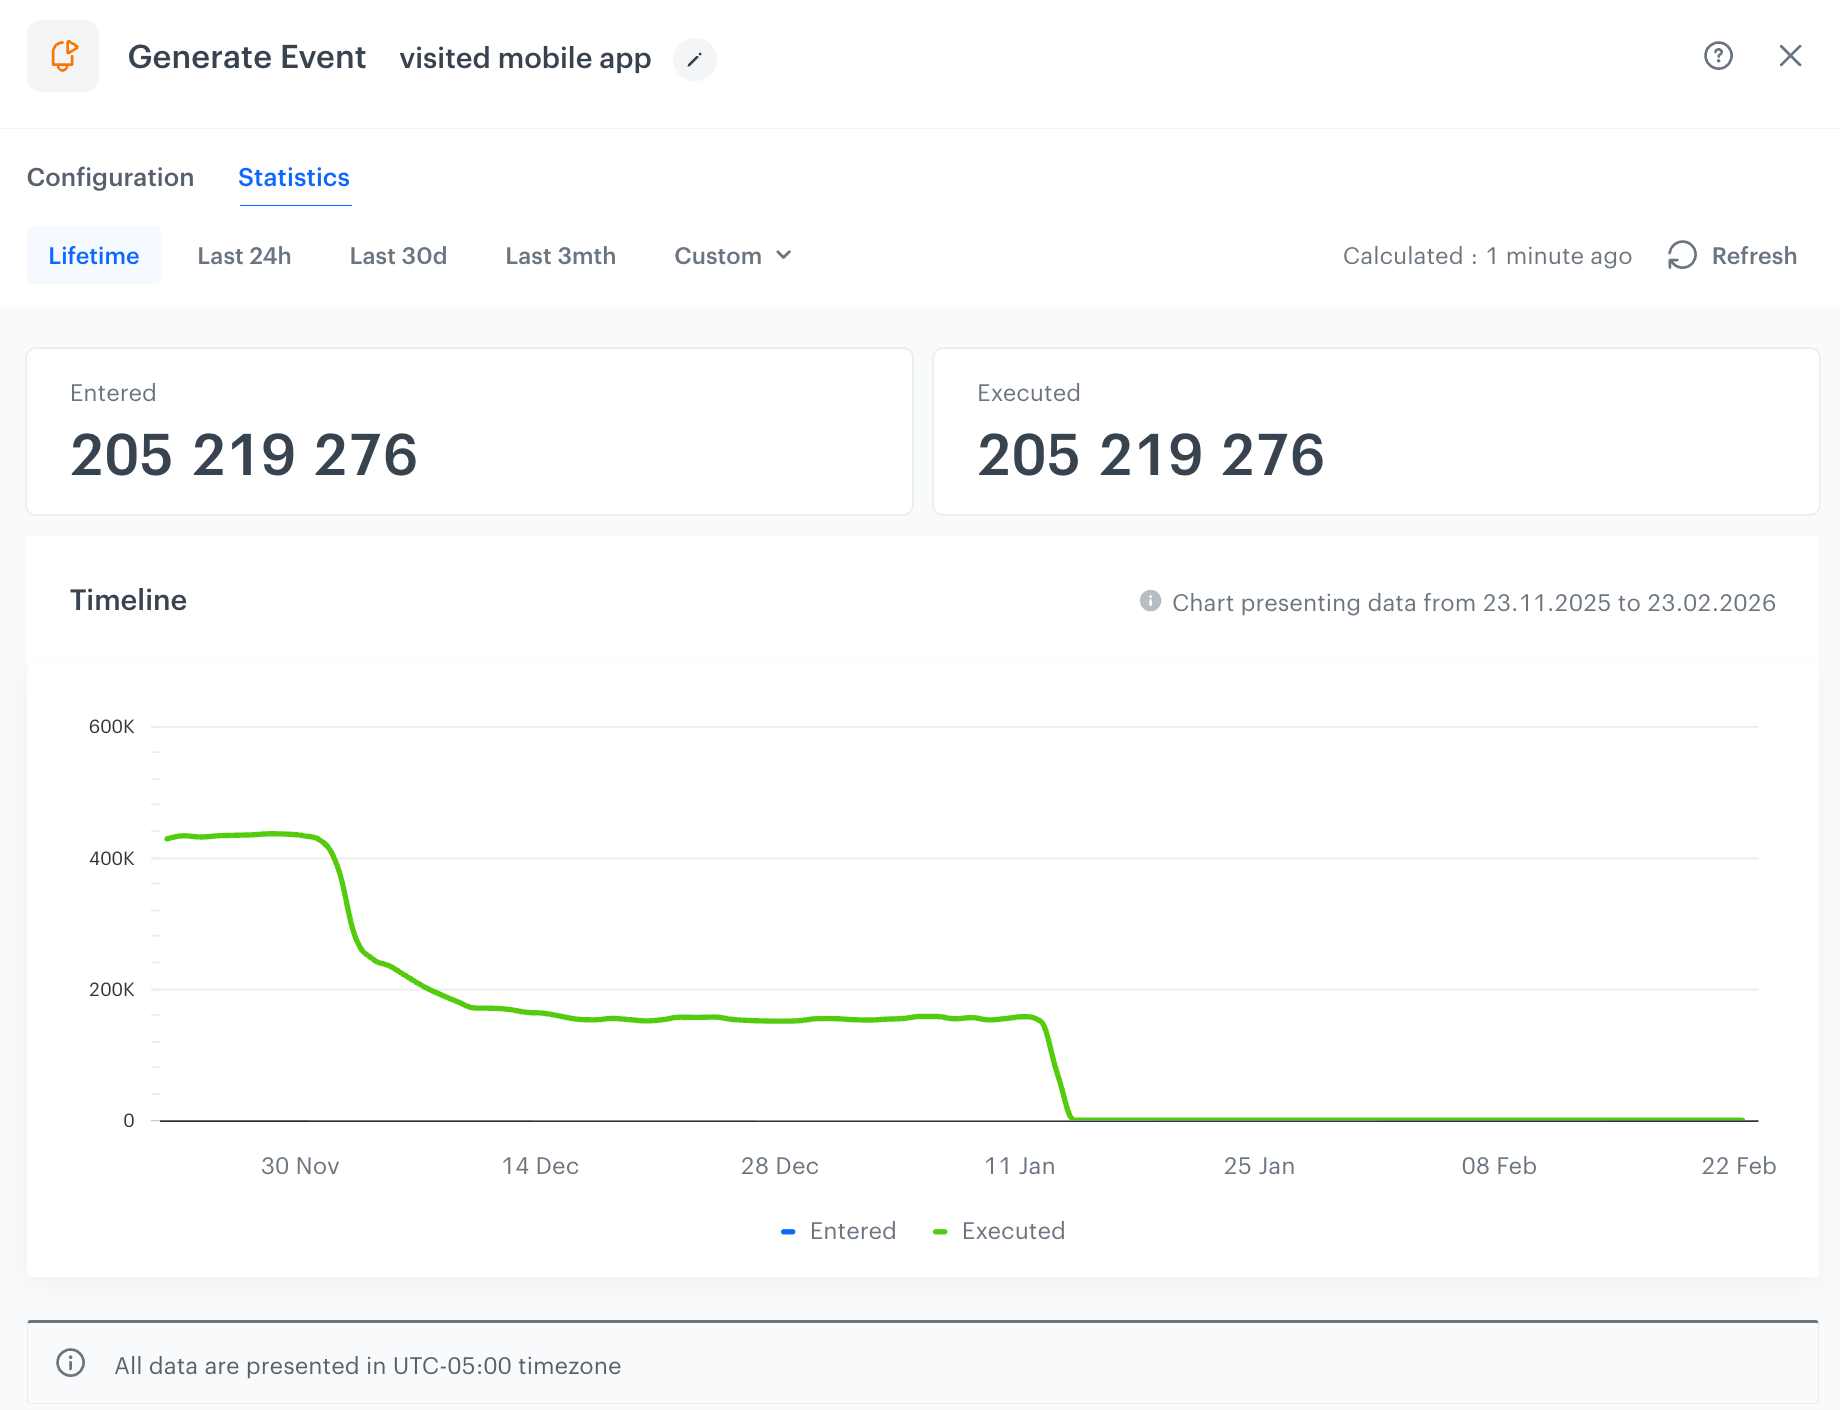Open the help question mark icon
1840x1410 pixels.
(x=1718, y=56)
